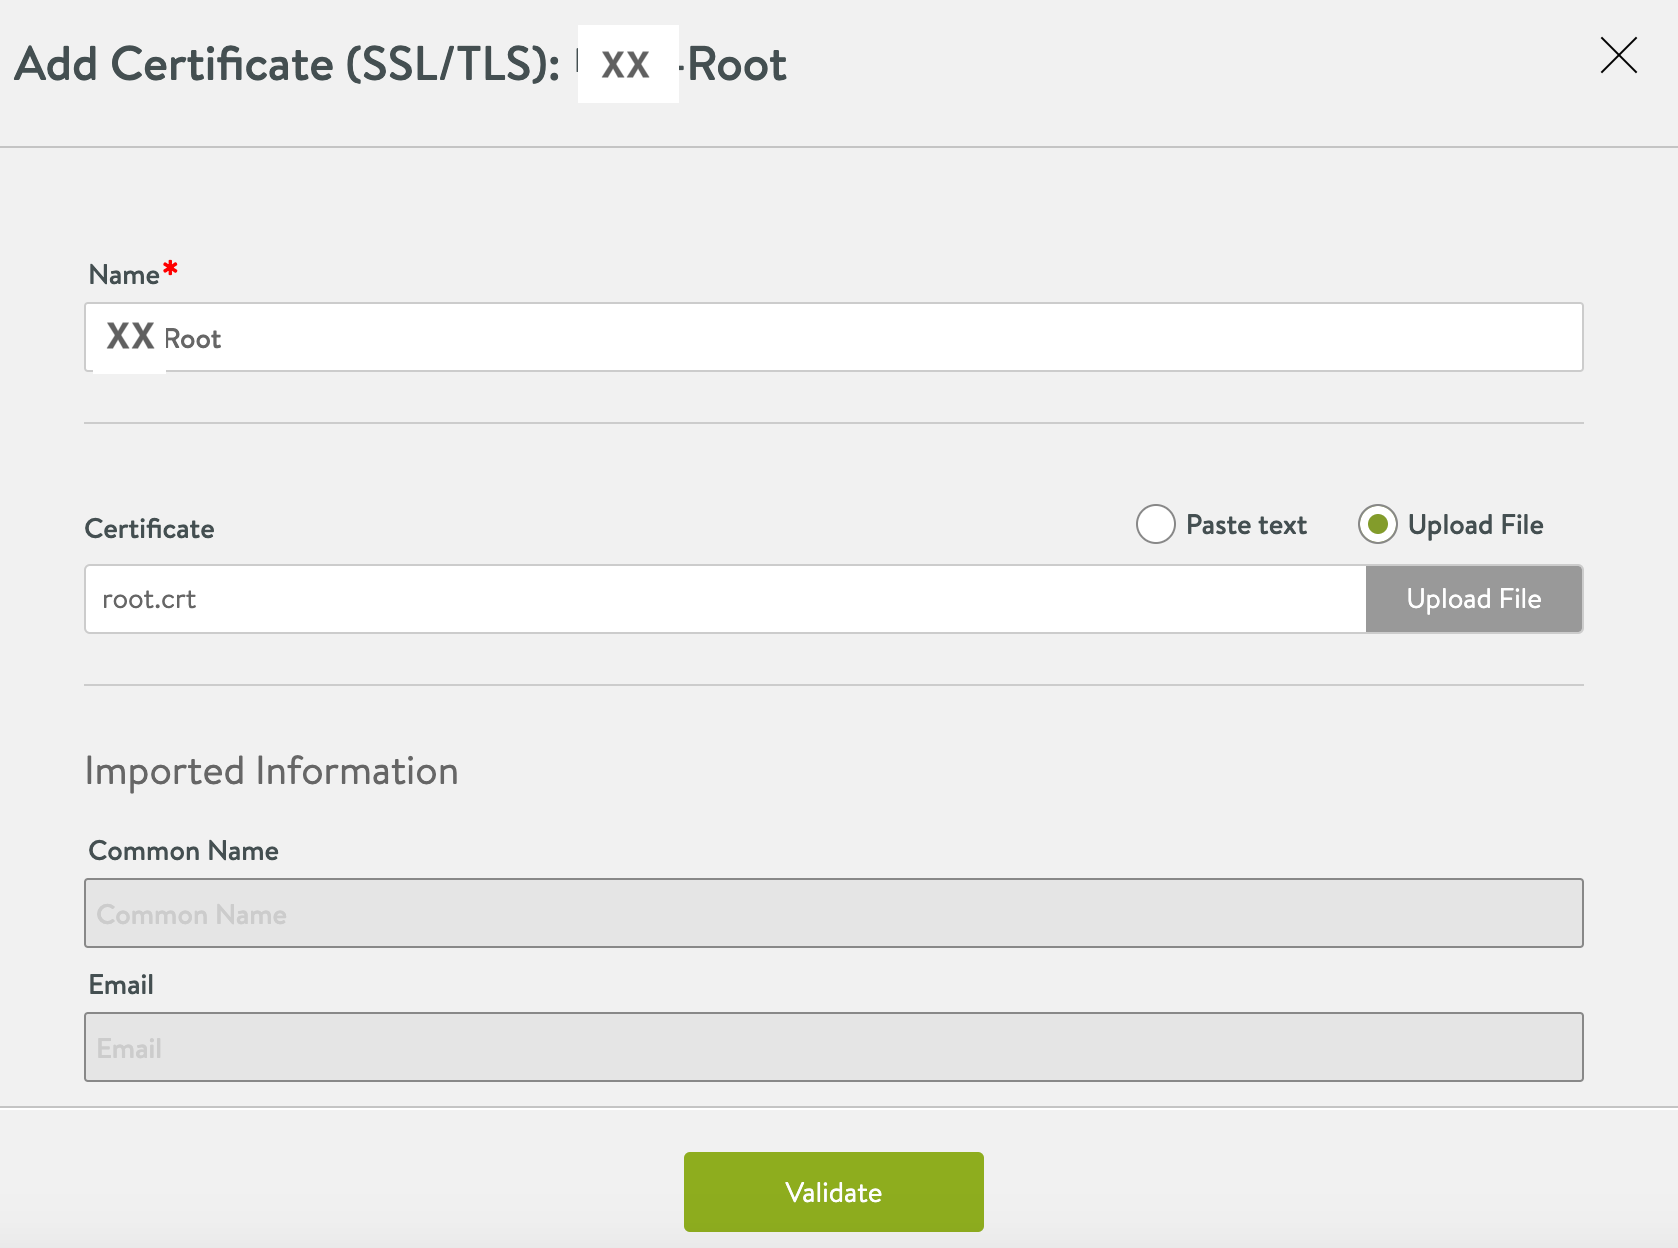Click the Certificate label text
The width and height of the screenshot is (1678, 1248).
[149, 529]
